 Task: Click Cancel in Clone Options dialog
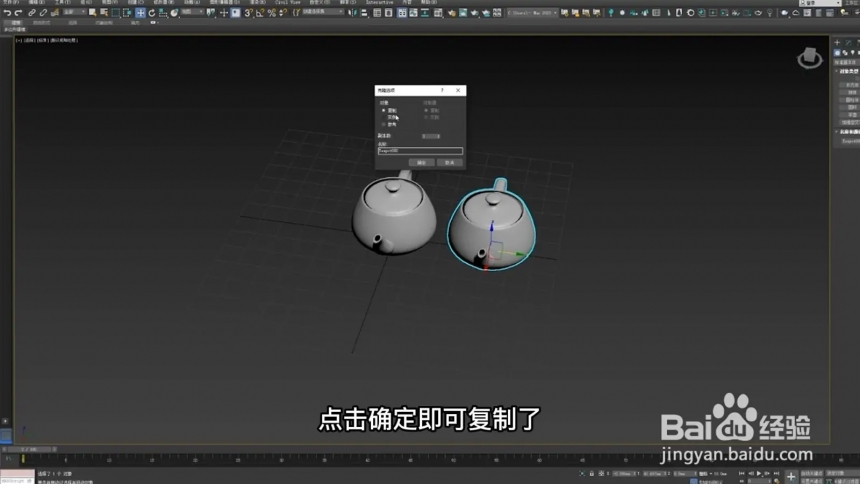[450, 162]
